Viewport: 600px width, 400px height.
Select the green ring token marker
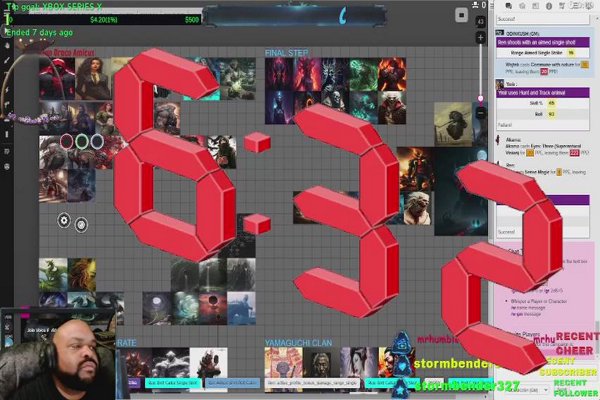coord(82,142)
